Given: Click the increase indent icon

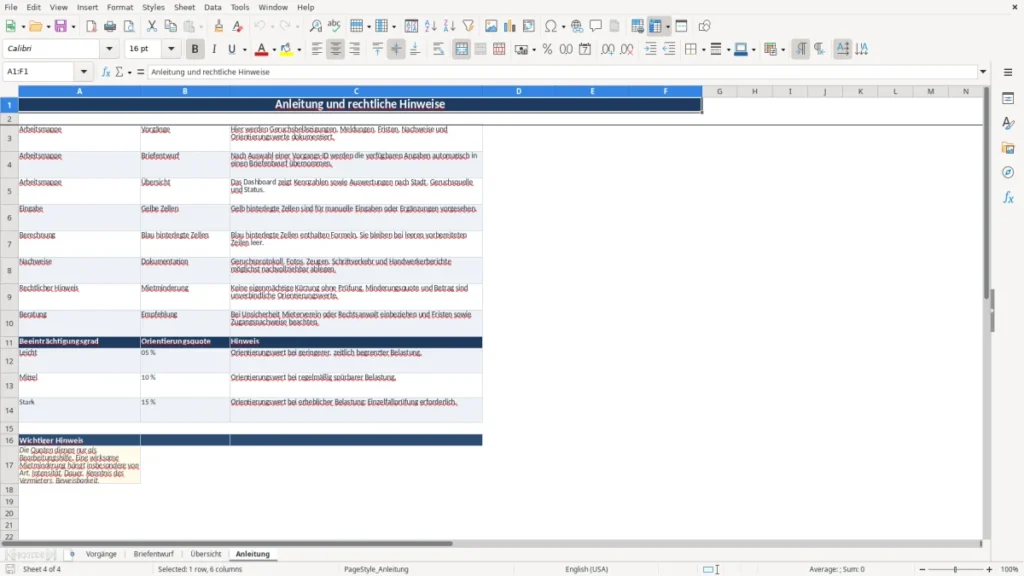Looking at the screenshot, I should [650, 49].
